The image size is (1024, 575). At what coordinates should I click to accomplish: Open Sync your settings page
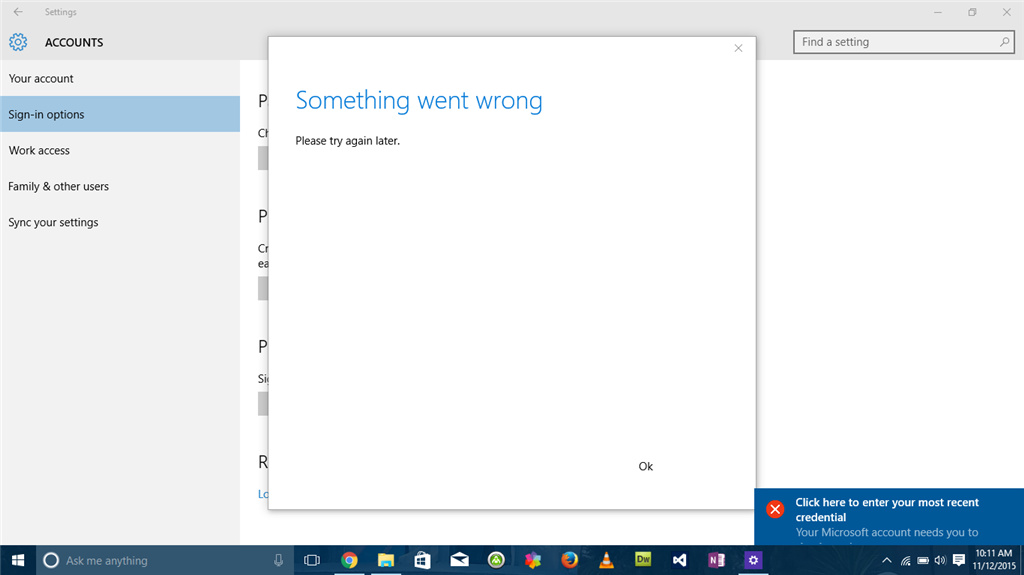(120, 222)
